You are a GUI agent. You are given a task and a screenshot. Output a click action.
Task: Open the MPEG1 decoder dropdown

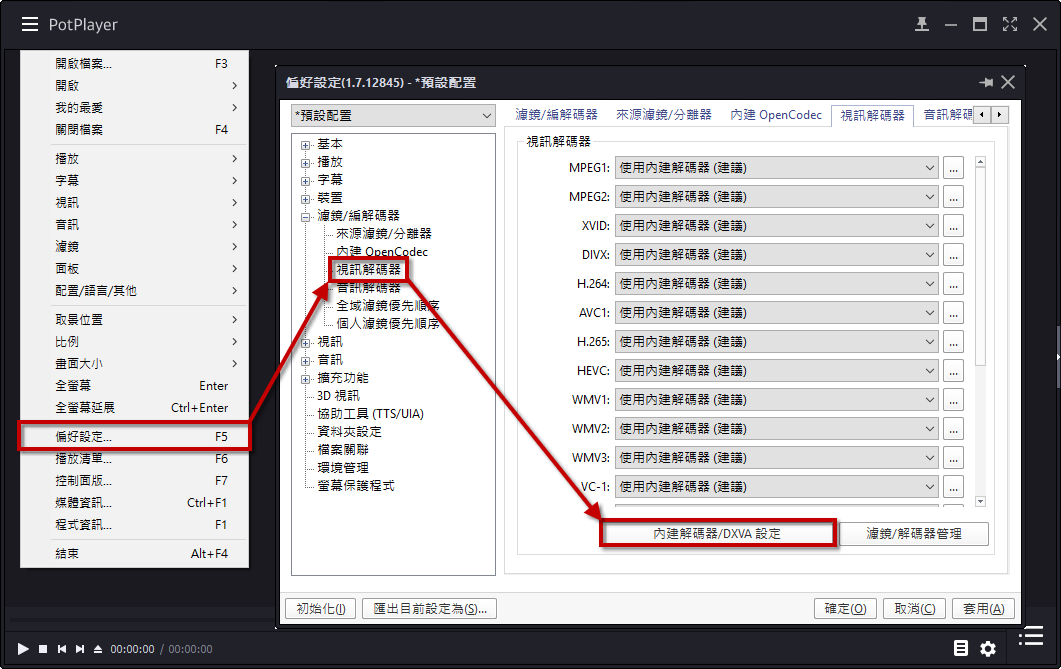(x=776, y=168)
